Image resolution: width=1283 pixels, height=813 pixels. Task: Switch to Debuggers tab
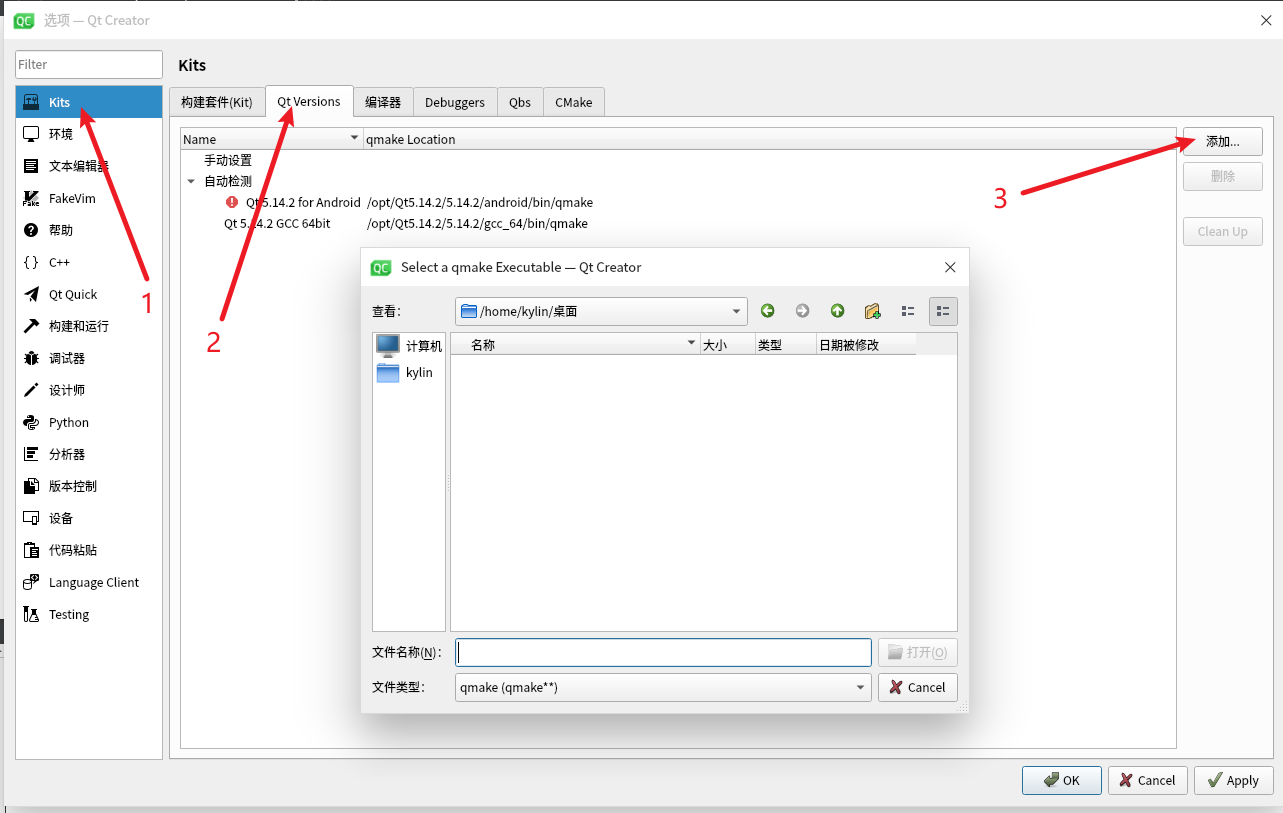[x=455, y=102]
